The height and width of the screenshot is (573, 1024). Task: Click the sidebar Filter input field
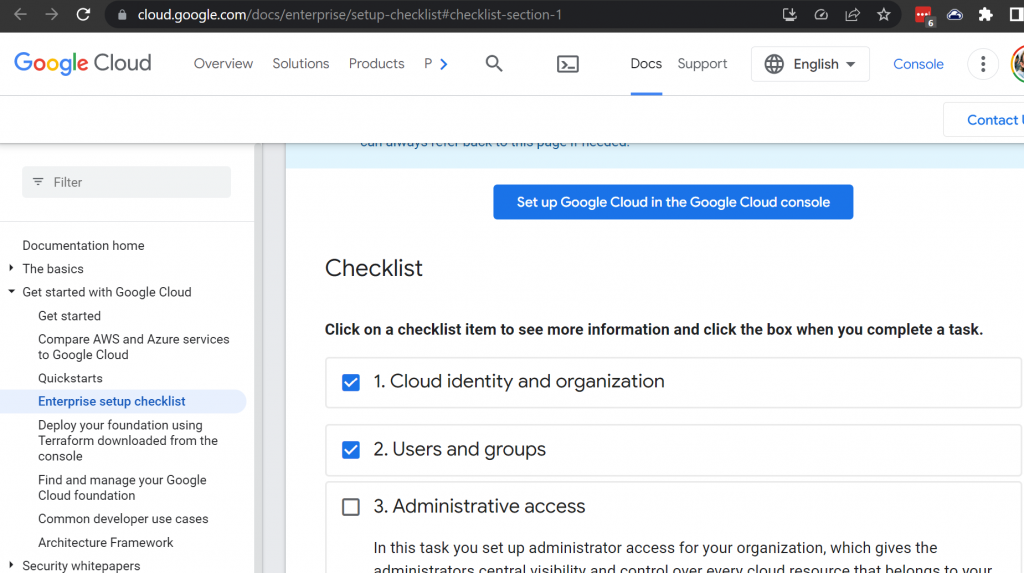tap(126, 182)
